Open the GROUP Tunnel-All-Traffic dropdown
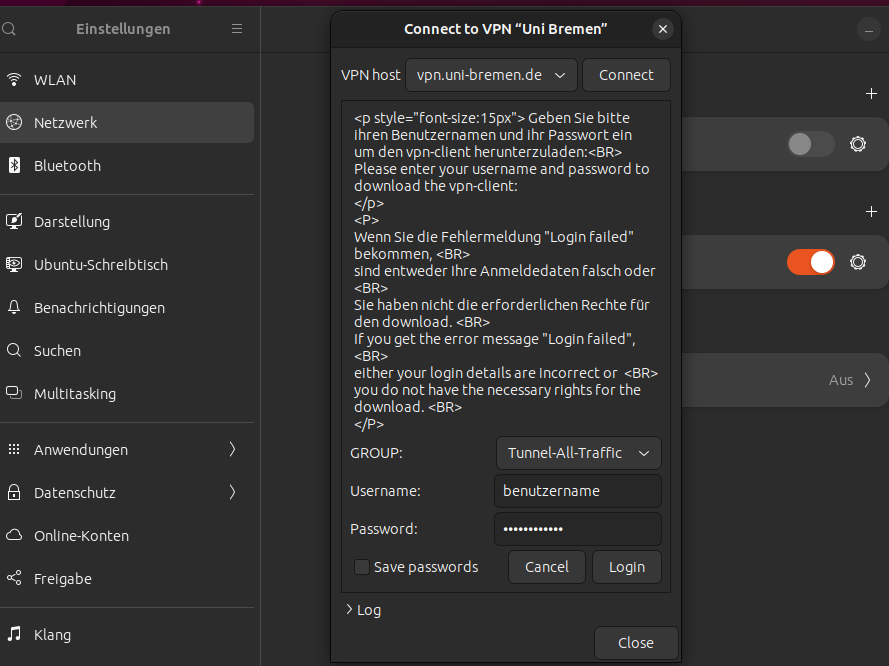889x666 pixels. click(x=578, y=453)
